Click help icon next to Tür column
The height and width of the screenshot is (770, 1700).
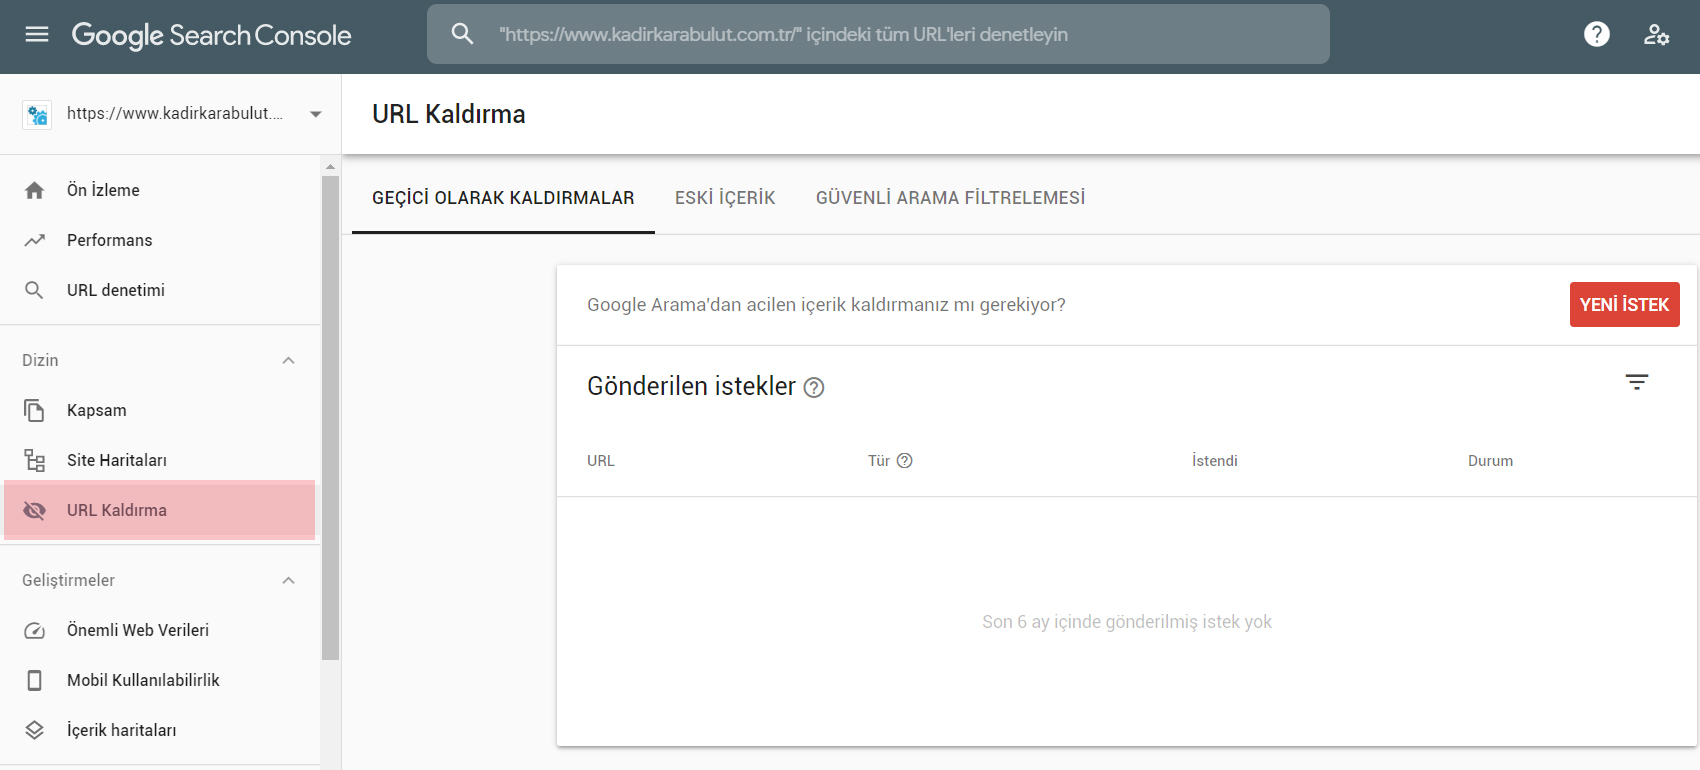click(x=905, y=461)
